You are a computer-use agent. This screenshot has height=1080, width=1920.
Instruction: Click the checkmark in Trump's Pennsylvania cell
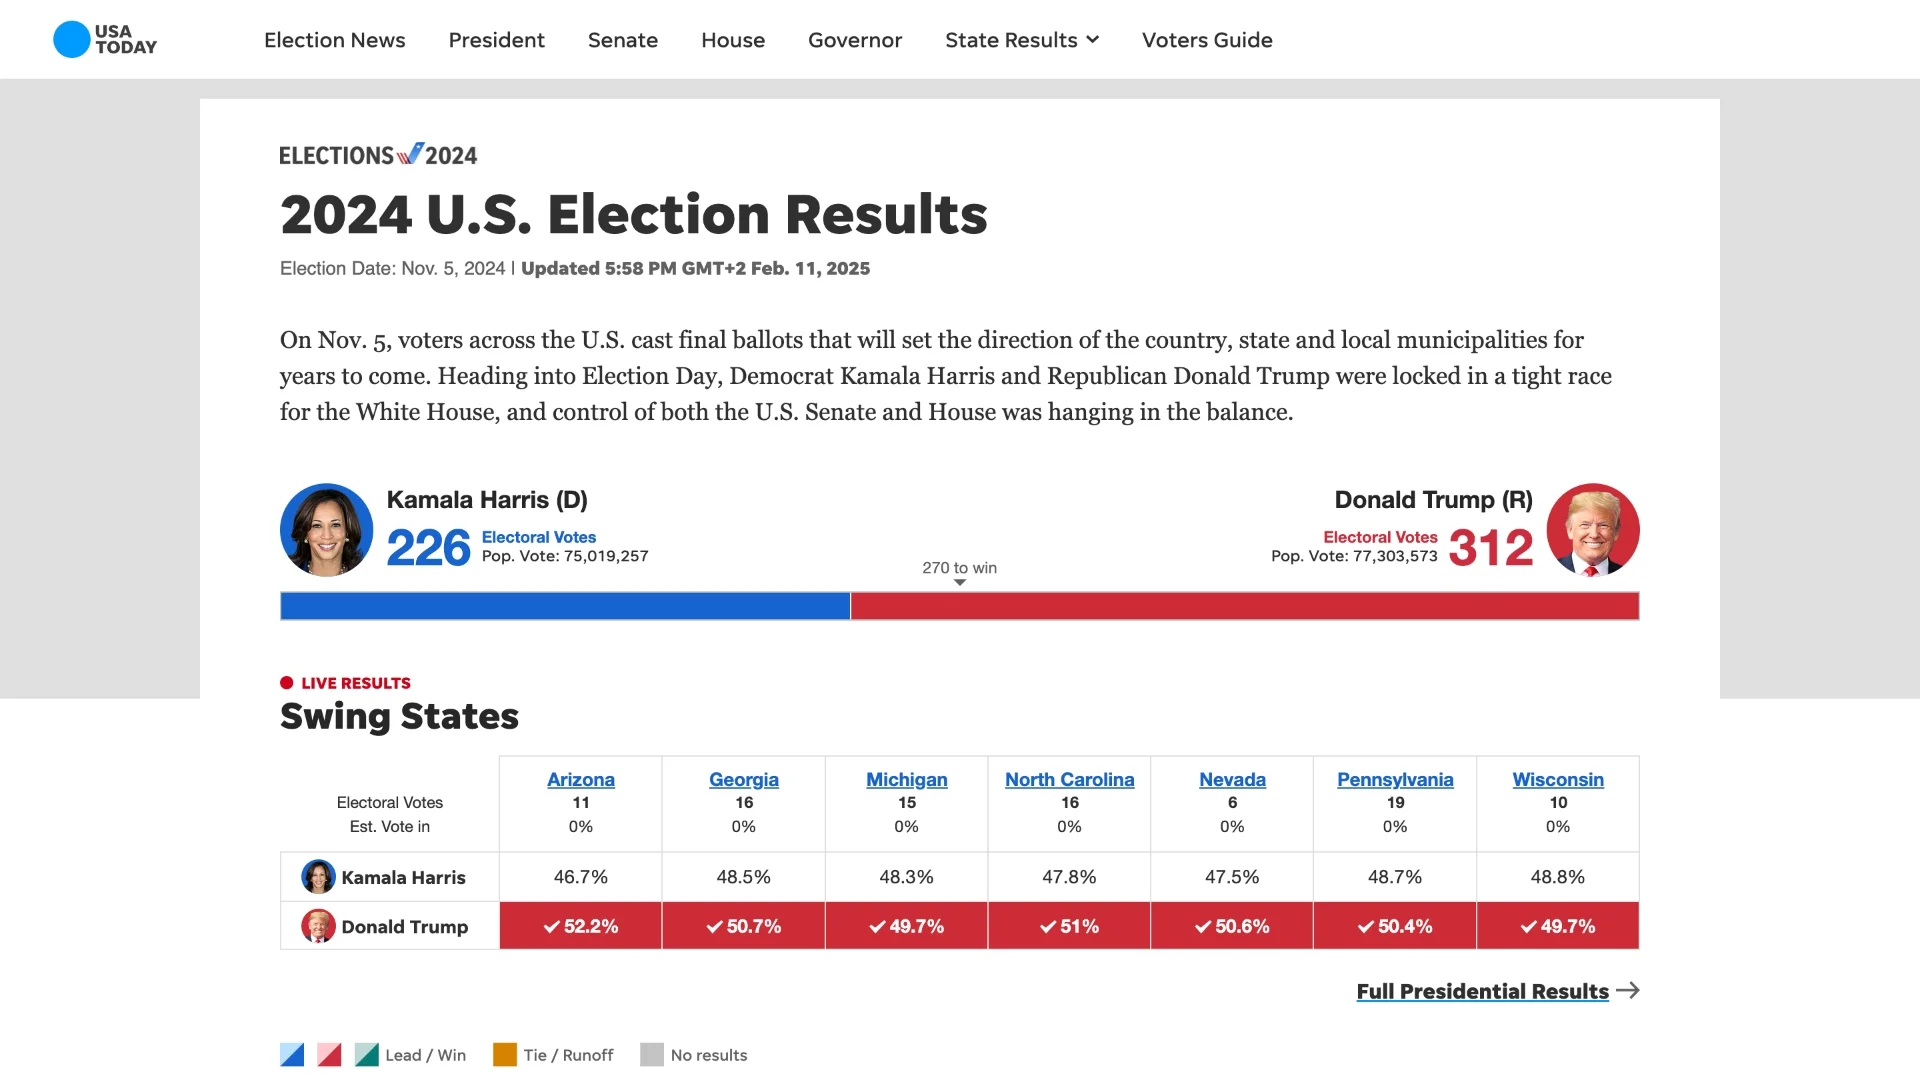coord(1366,926)
